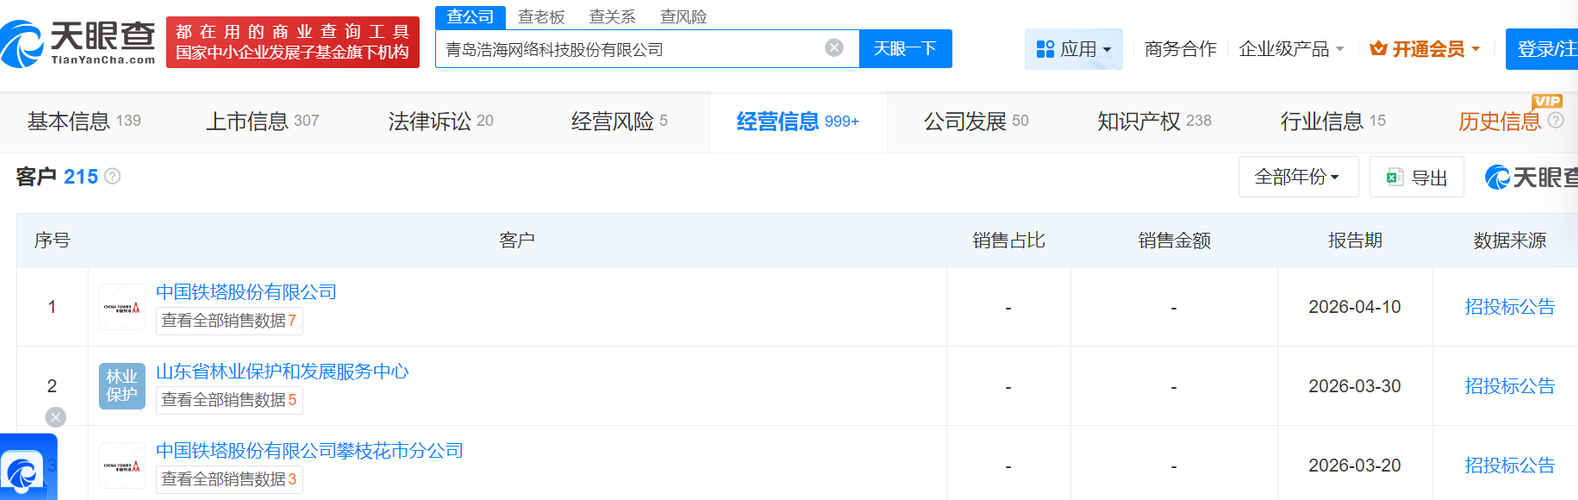
Task: View all sales data for 攀枝花市分公司 (3)
Action: pos(229,479)
